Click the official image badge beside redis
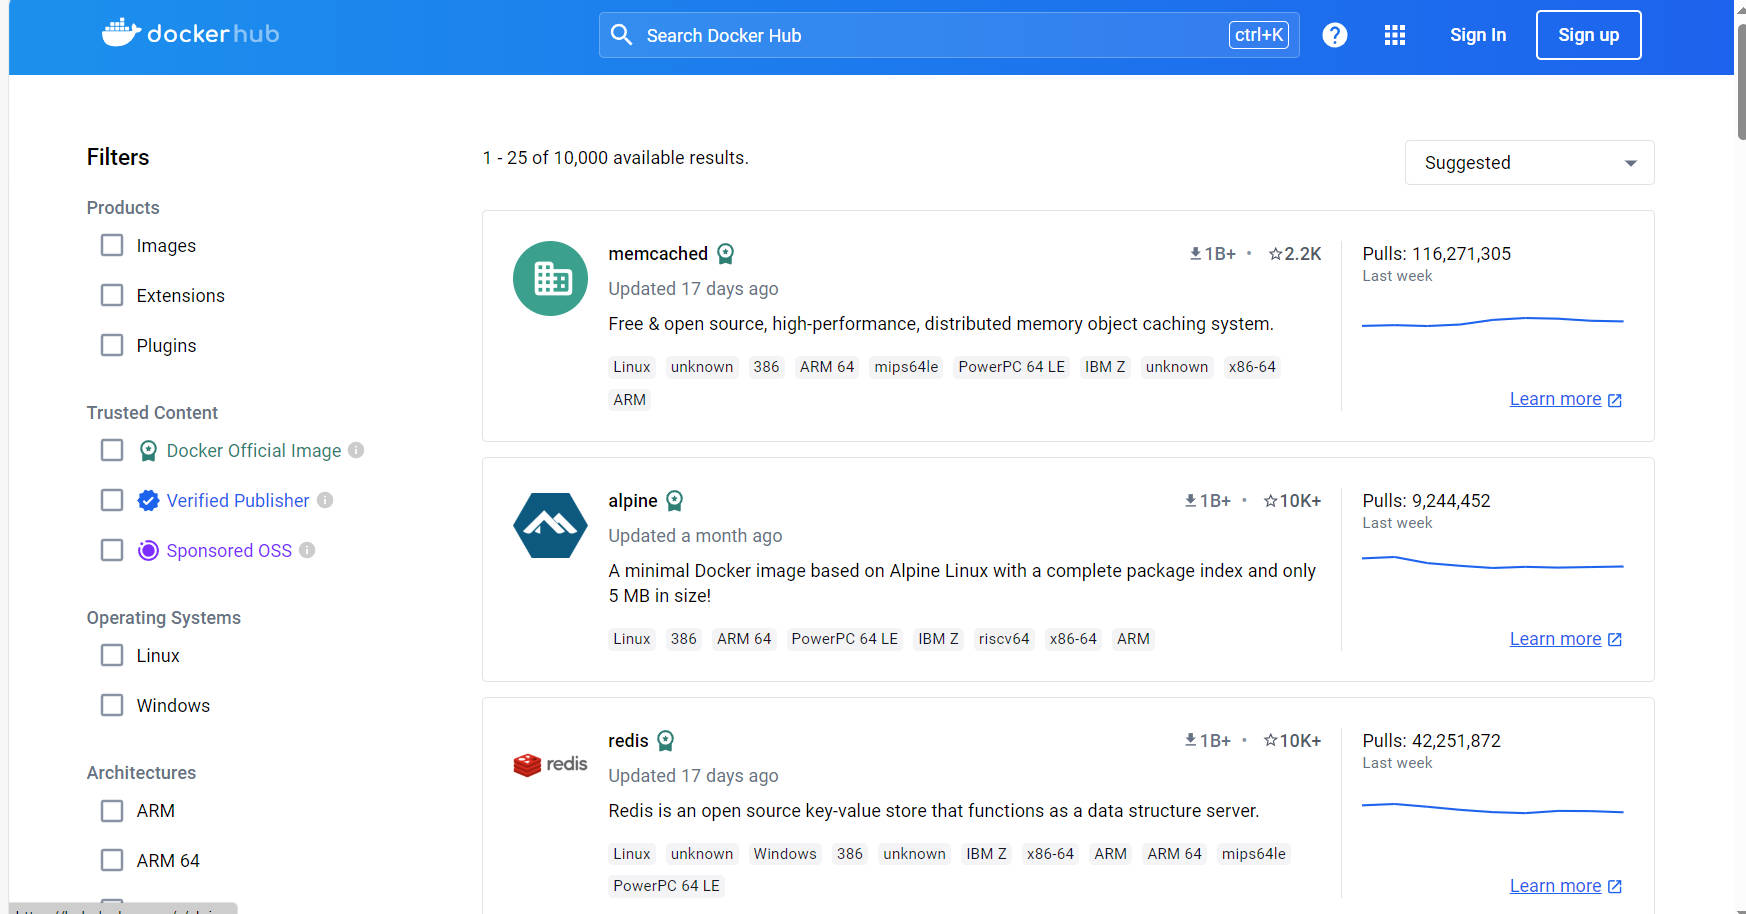Screen dimensions: 1746x914 pyautogui.click(x=666, y=741)
